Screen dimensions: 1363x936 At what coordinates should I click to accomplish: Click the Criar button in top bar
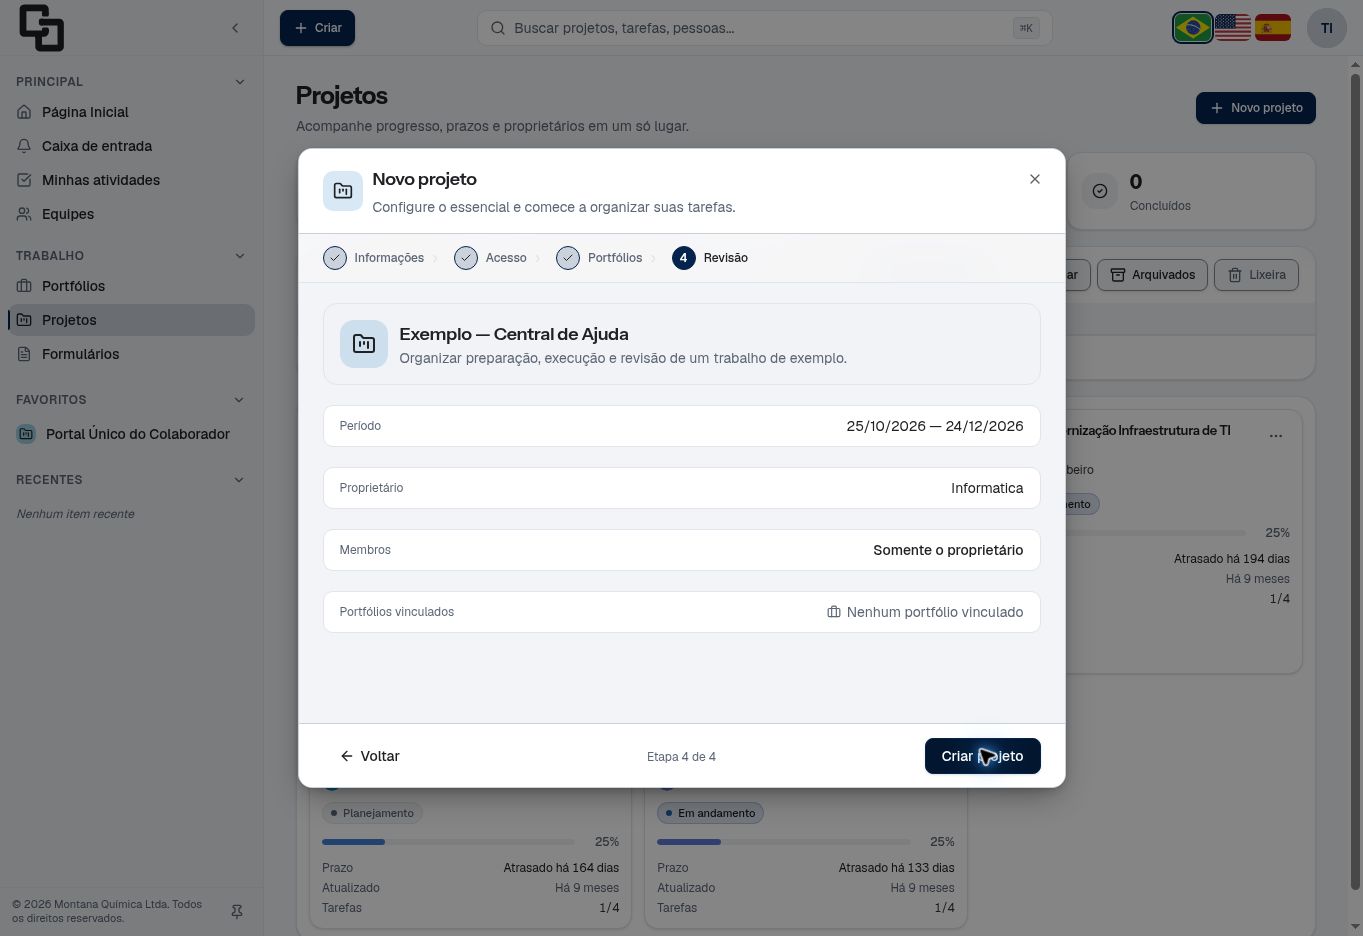pyautogui.click(x=317, y=28)
